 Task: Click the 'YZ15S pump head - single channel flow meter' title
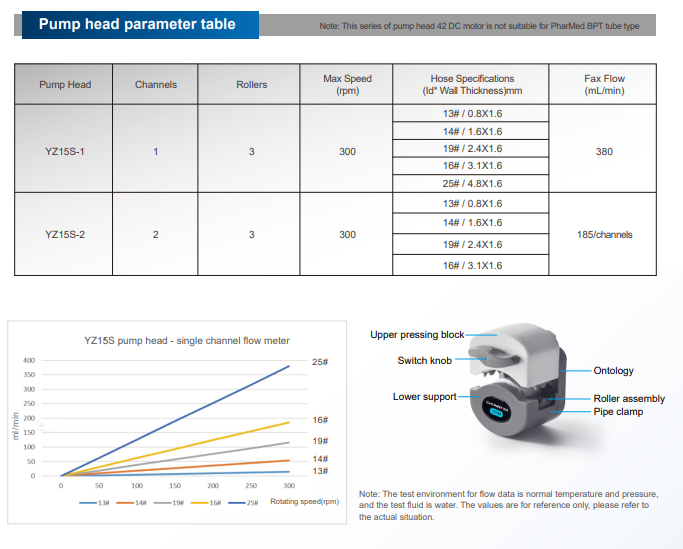pyautogui.click(x=186, y=341)
